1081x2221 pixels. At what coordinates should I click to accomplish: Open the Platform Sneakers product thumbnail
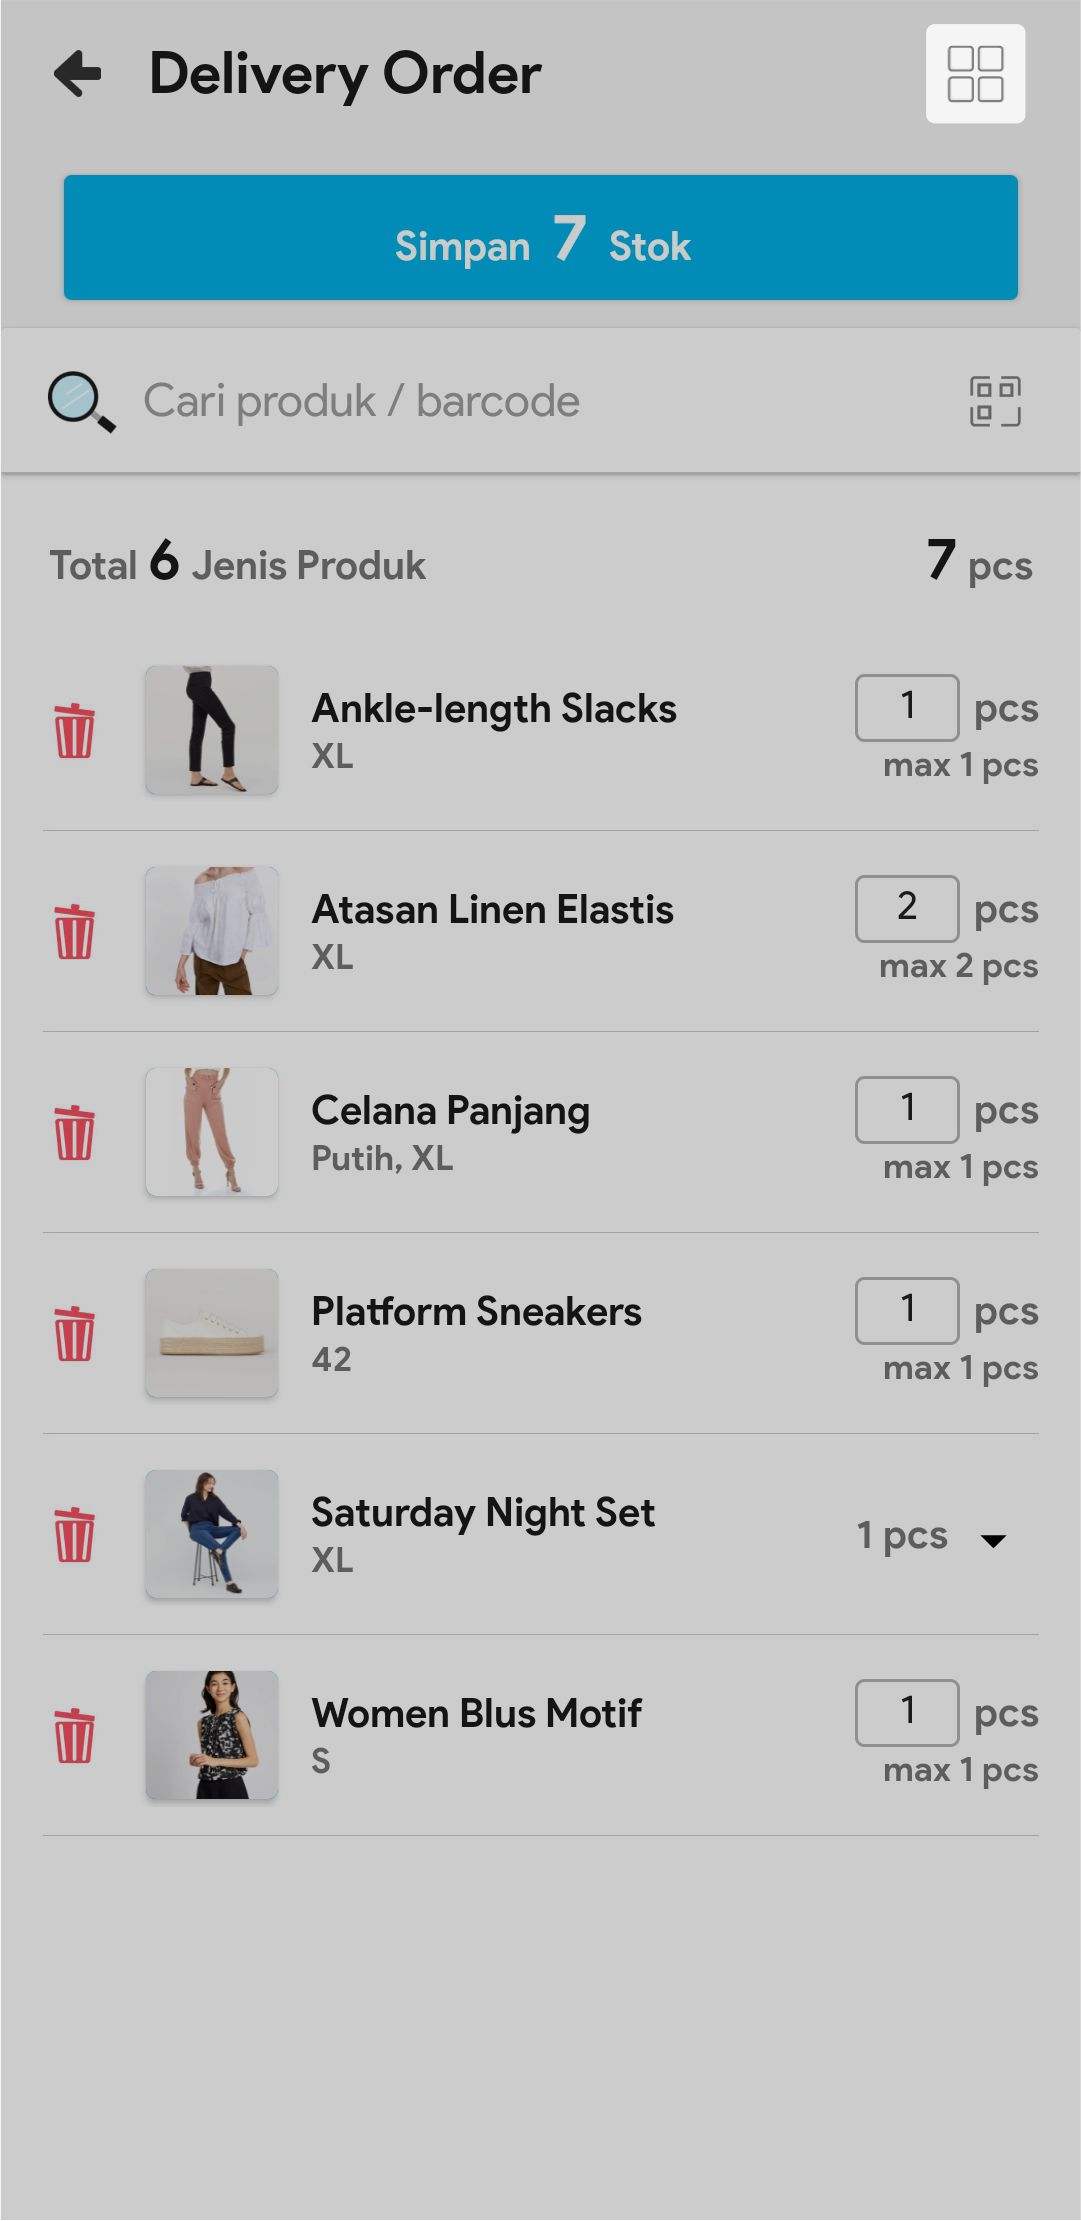pyautogui.click(x=212, y=1333)
